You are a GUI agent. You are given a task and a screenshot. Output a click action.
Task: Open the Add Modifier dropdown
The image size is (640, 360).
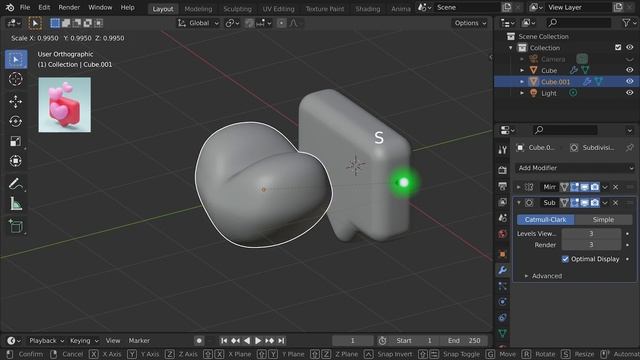tap(575, 168)
